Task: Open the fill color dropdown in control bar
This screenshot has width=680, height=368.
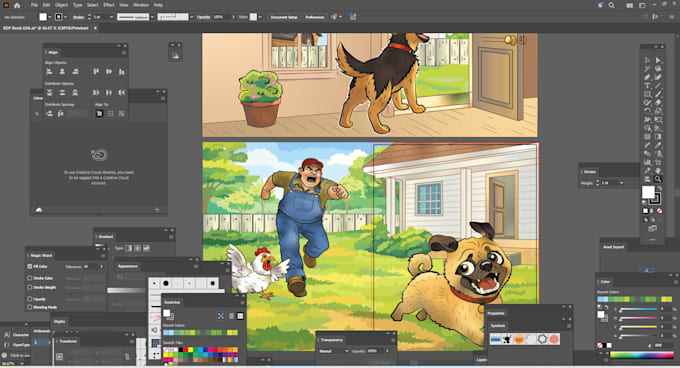Action: pos(49,17)
